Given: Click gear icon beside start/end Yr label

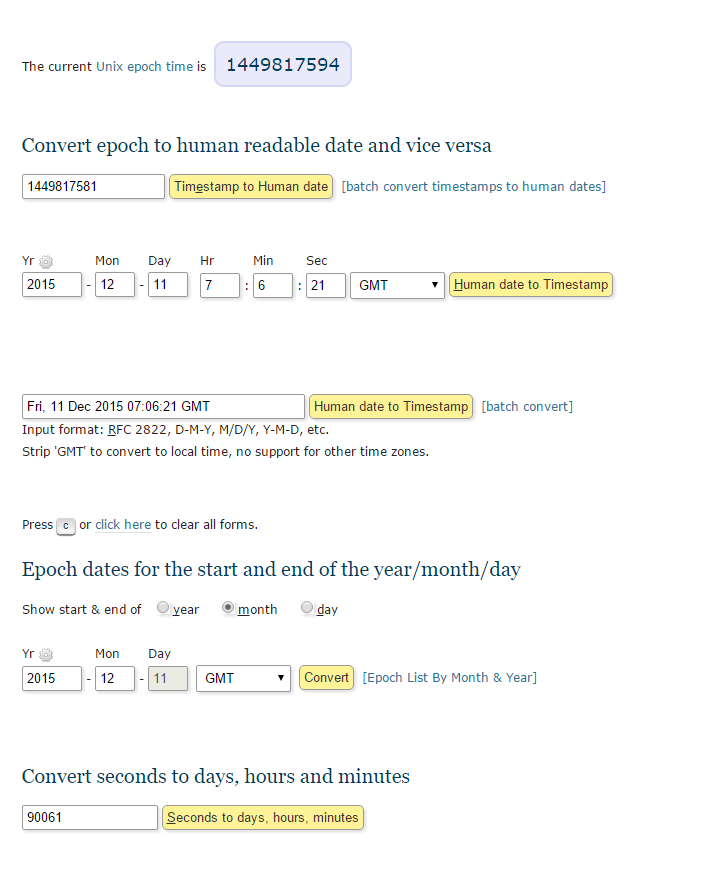Looking at the screenshot, I should click(x=46, y=655).
